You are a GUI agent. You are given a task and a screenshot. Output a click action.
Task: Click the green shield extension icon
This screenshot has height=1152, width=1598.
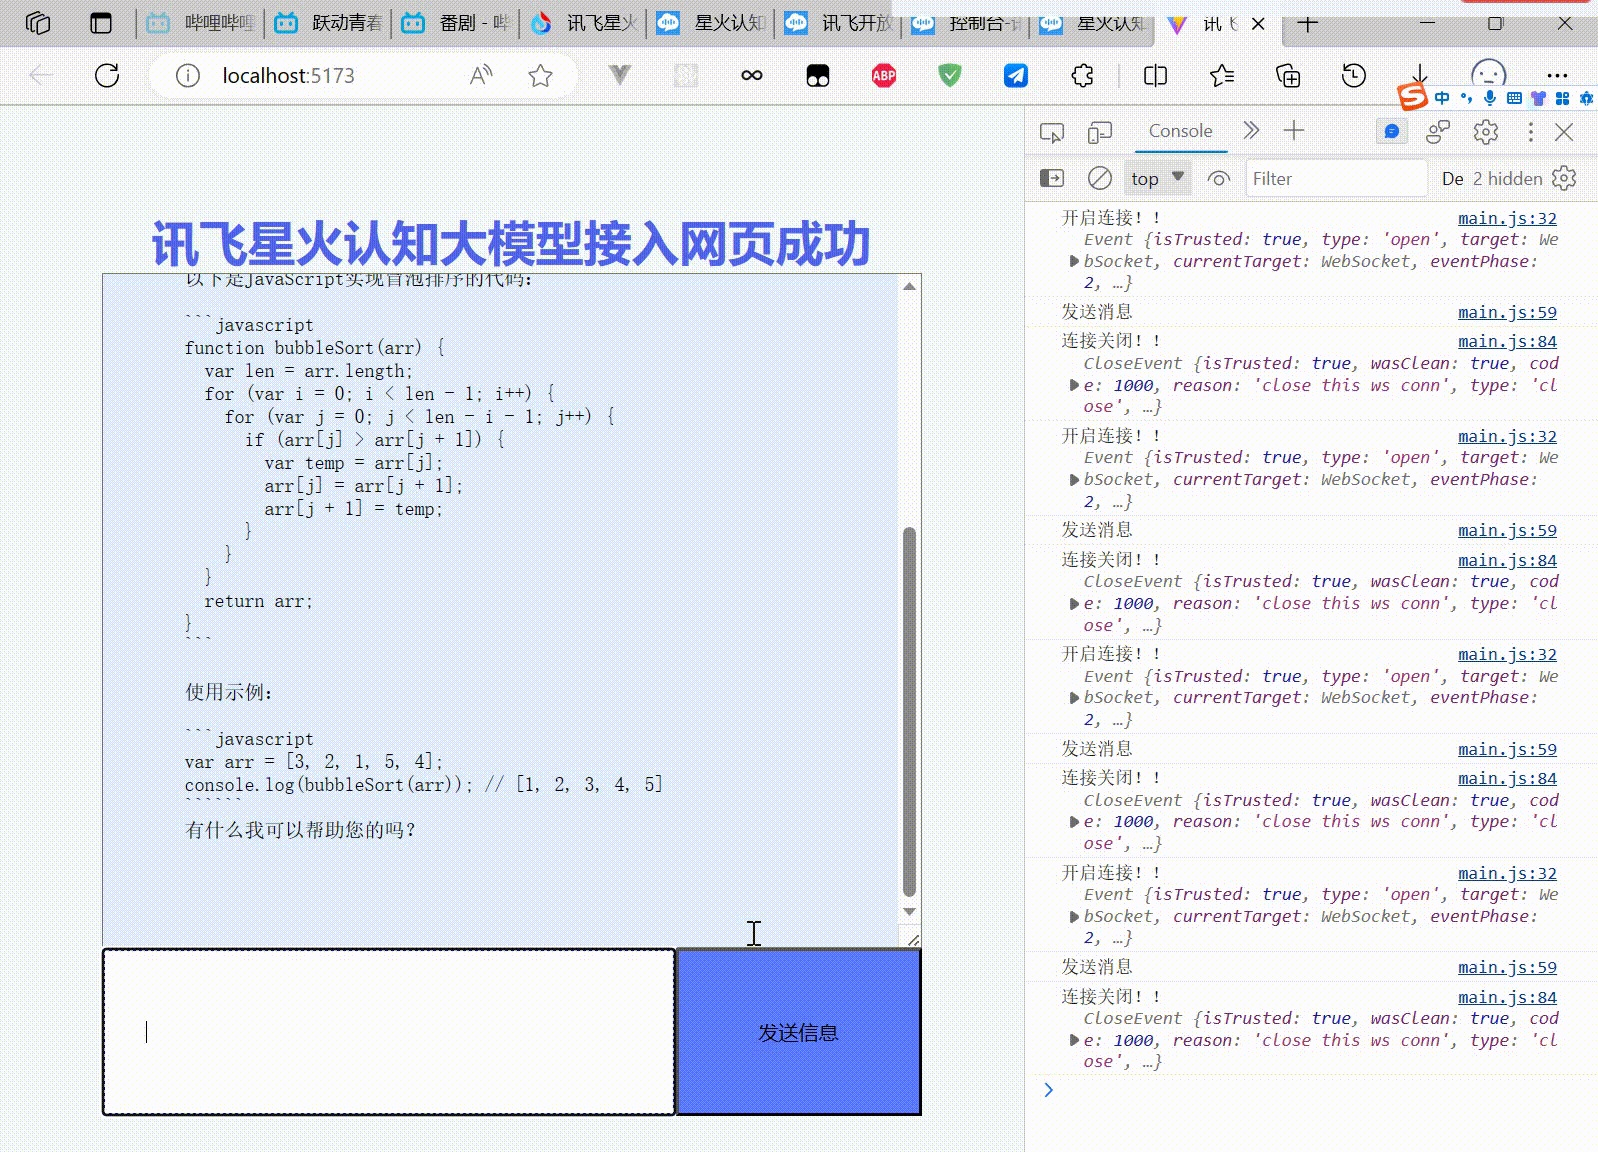click(x=950, y=75)
